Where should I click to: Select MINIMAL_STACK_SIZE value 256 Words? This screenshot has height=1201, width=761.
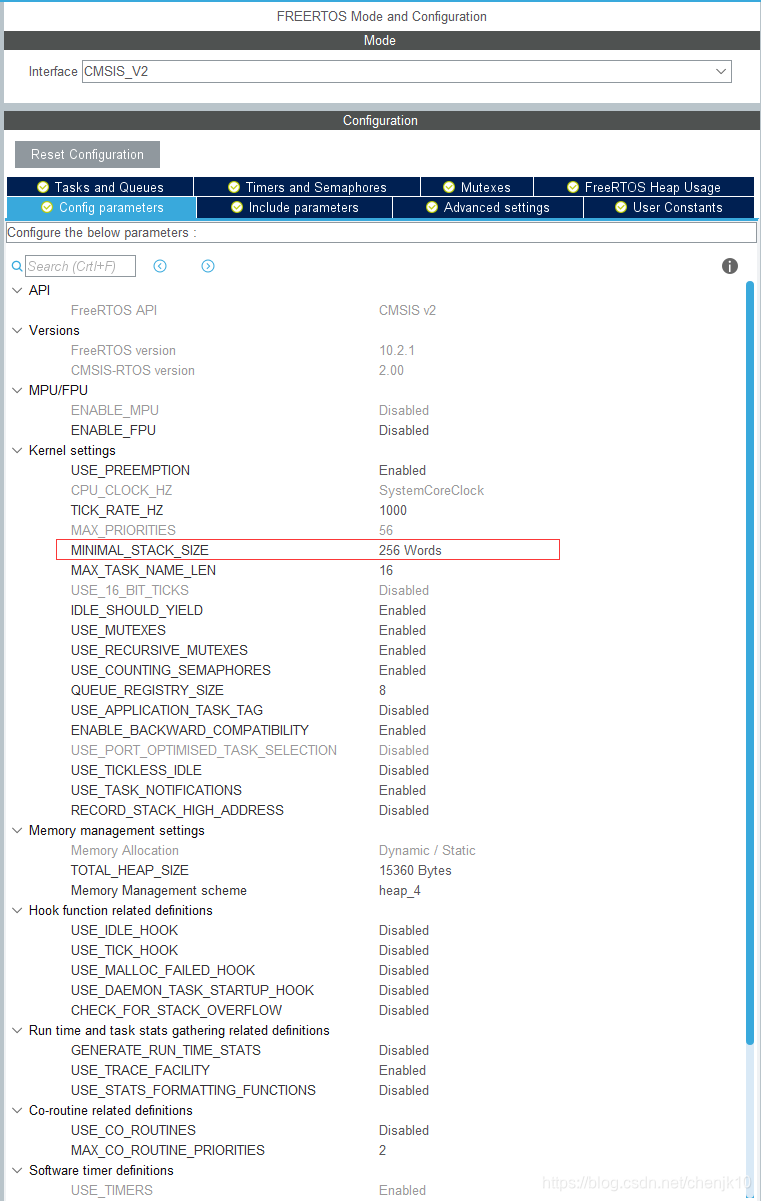click(x=410, y=550)
